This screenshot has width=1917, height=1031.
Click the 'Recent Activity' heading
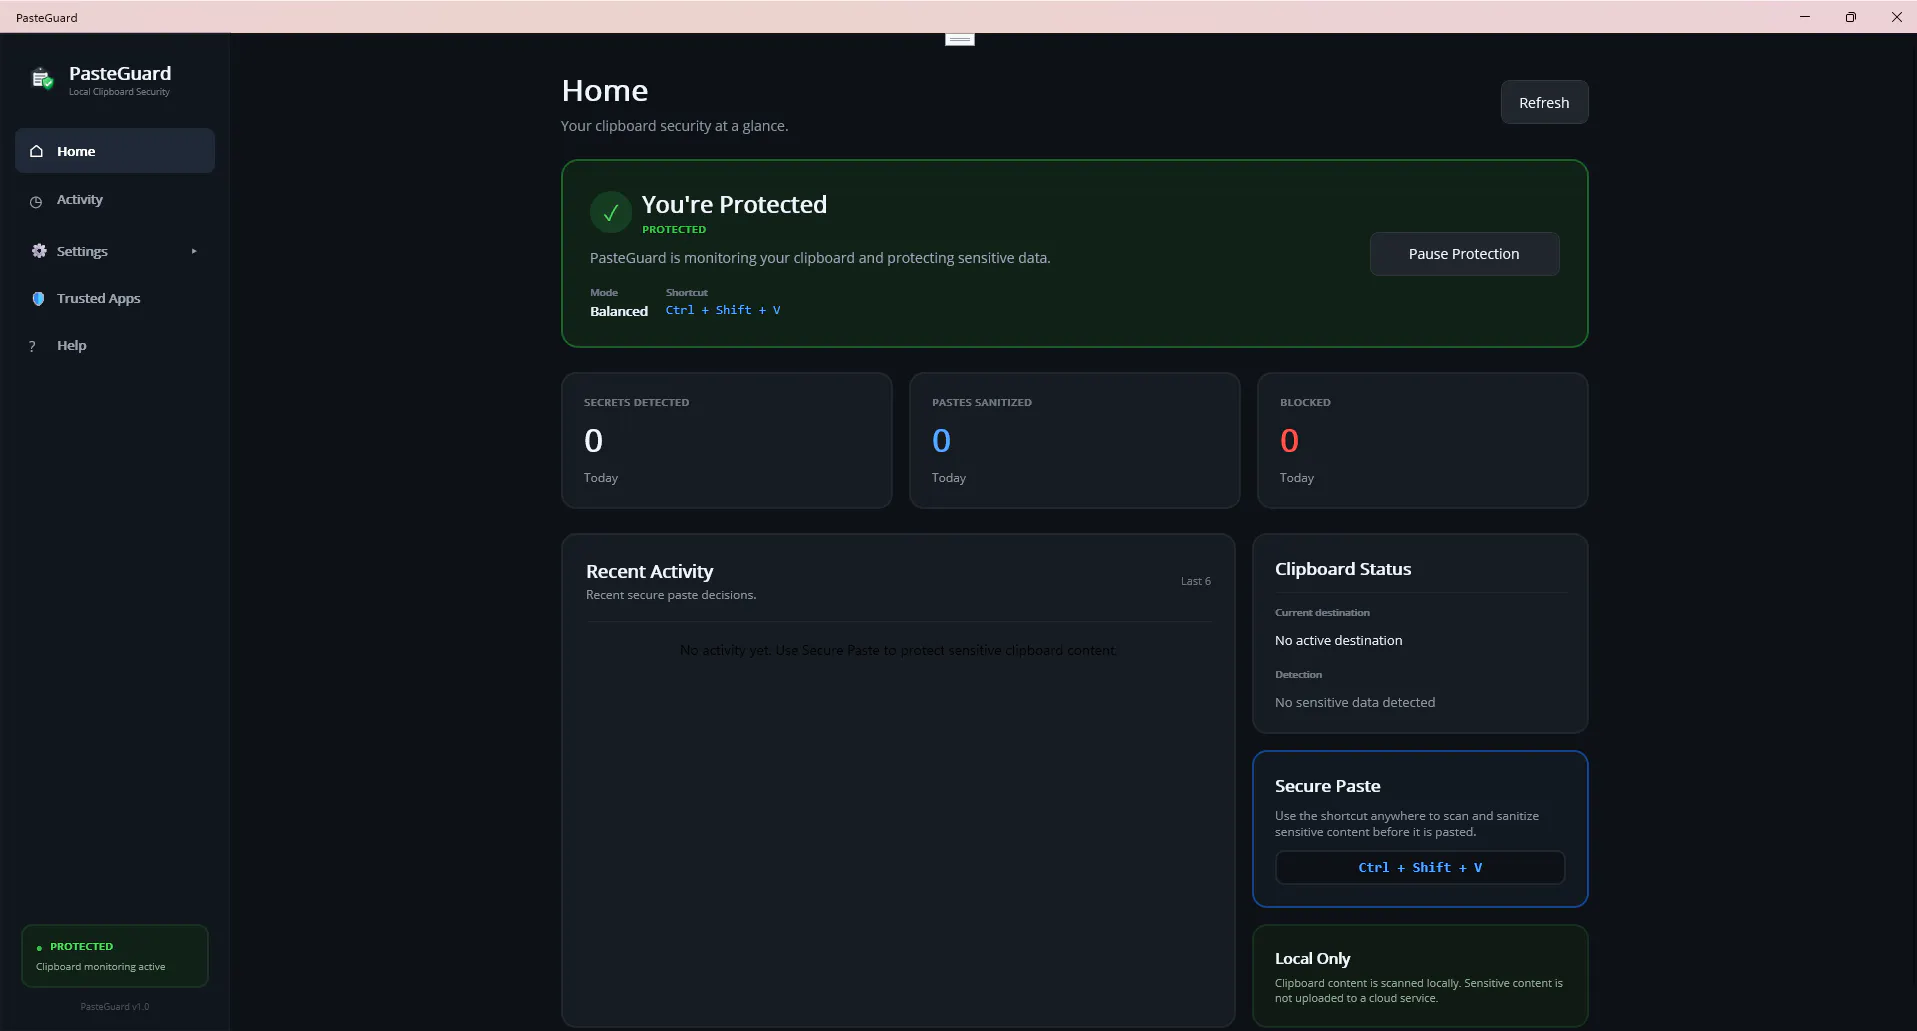tap(649, 571)
